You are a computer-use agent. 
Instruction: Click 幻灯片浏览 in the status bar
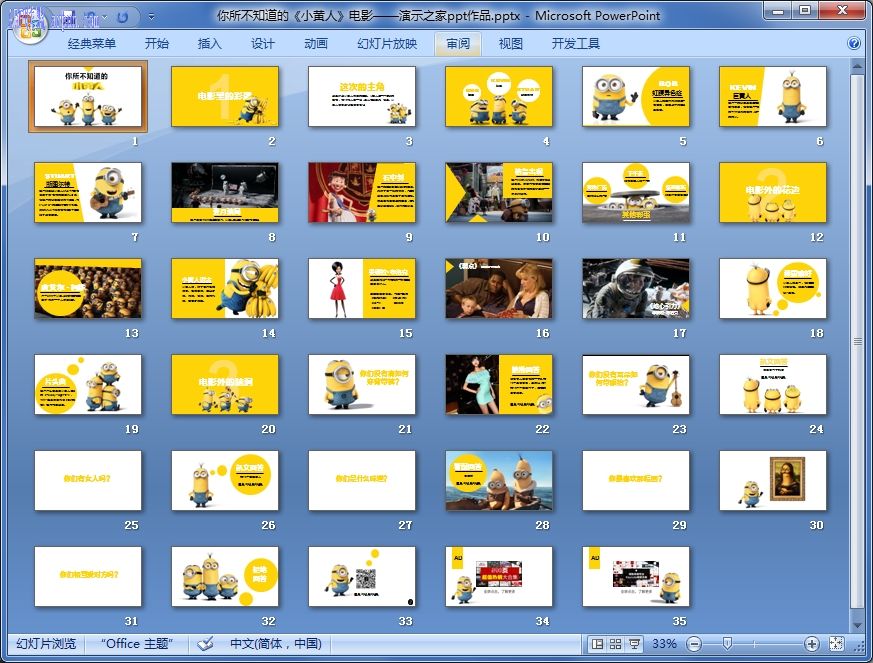tap(46, 644)
